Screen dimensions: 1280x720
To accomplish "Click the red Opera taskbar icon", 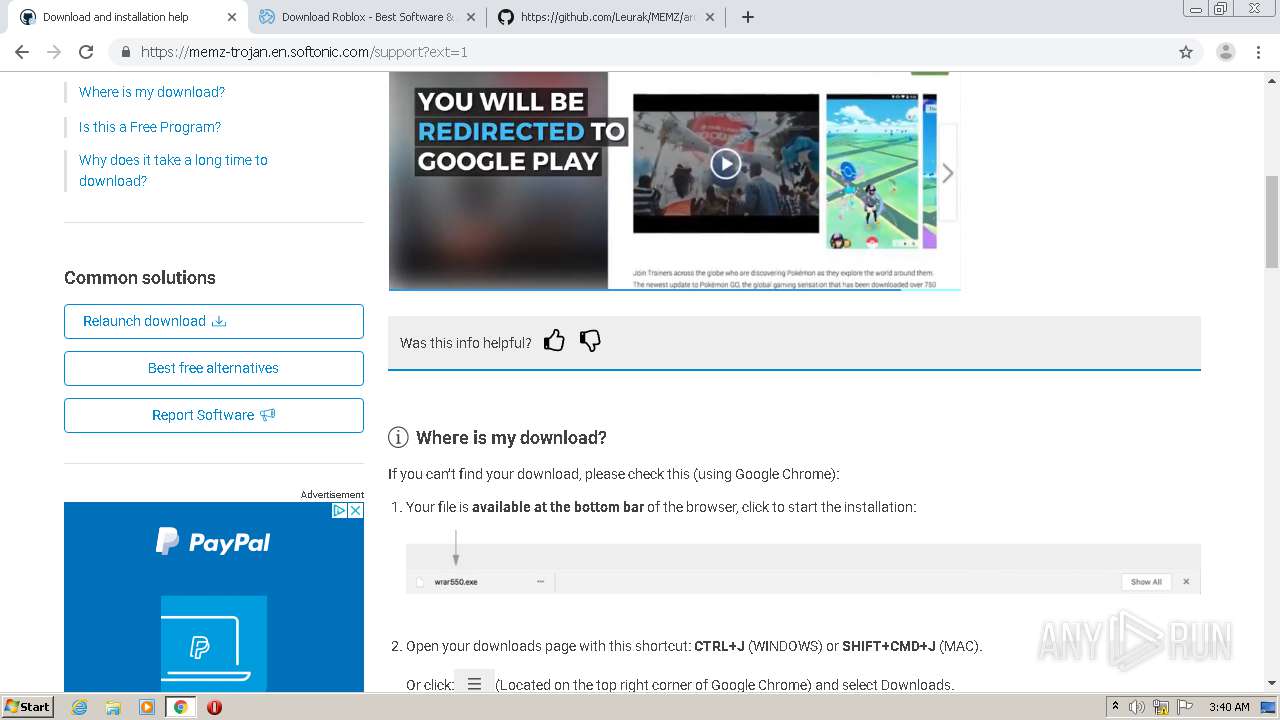I will pyautogui.click(x=214, y=707).
